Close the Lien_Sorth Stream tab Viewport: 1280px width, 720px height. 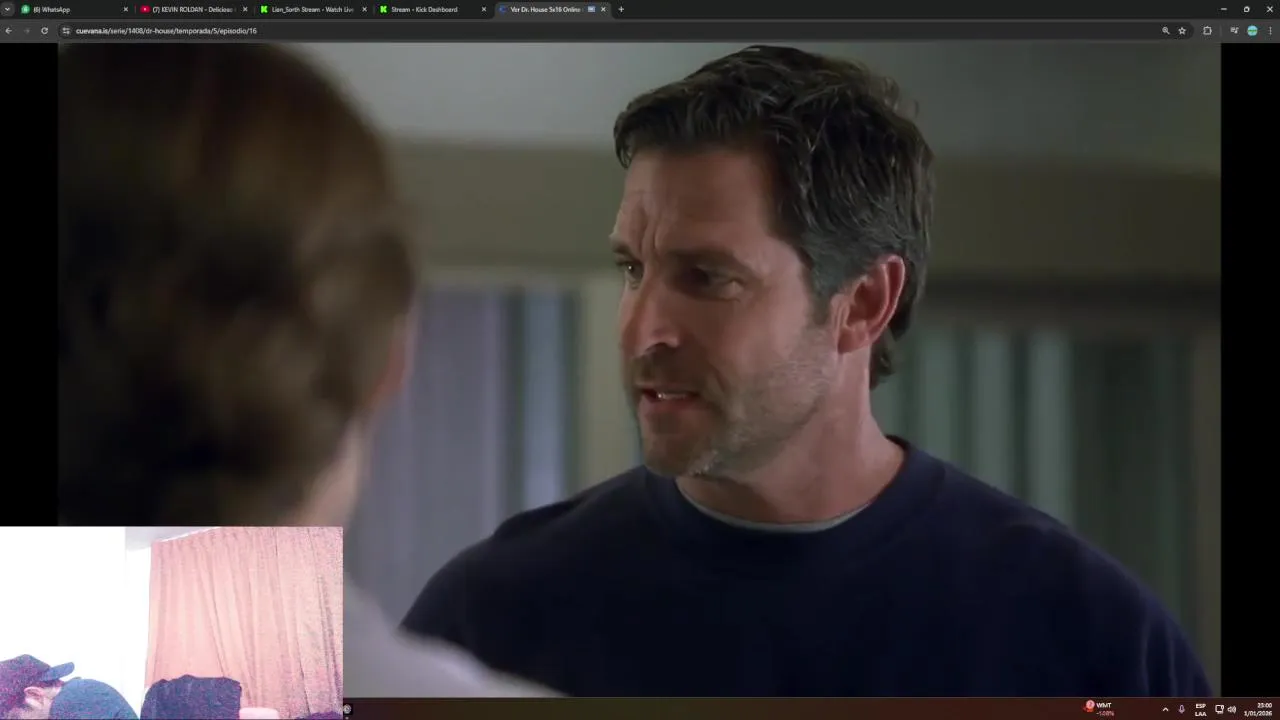364,9
